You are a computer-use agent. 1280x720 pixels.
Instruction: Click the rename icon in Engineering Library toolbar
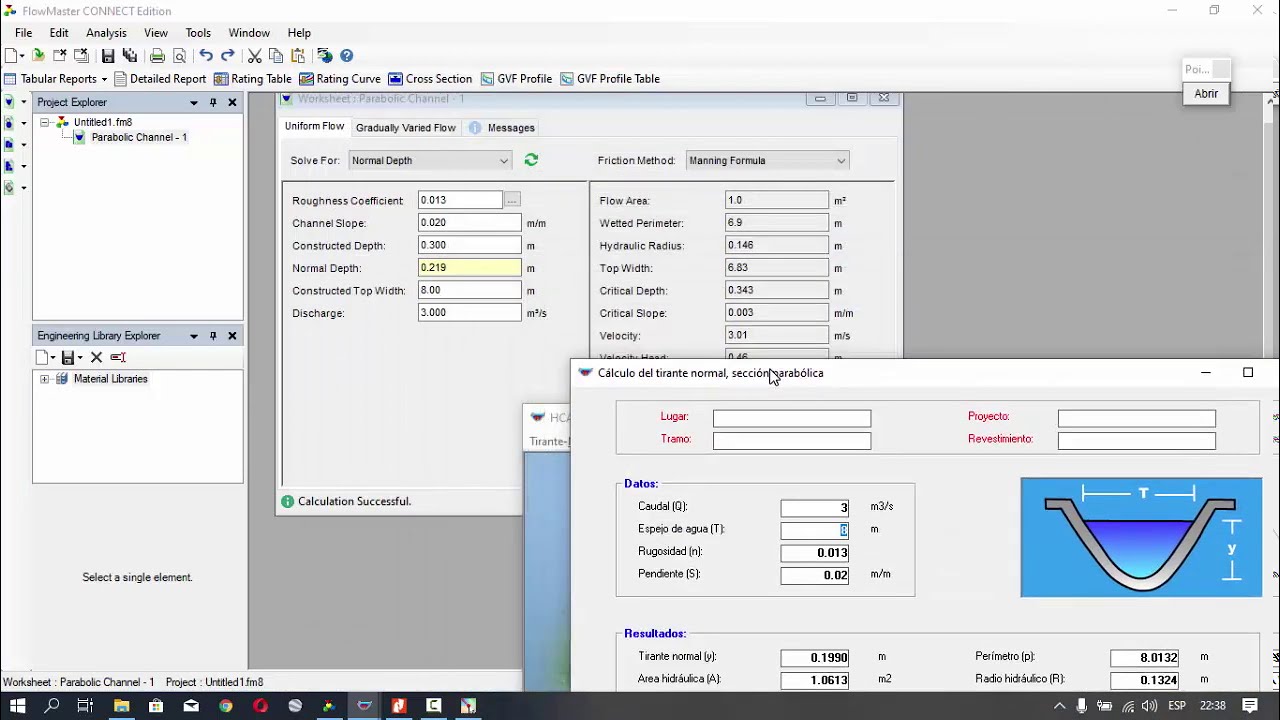click(118, 357)
